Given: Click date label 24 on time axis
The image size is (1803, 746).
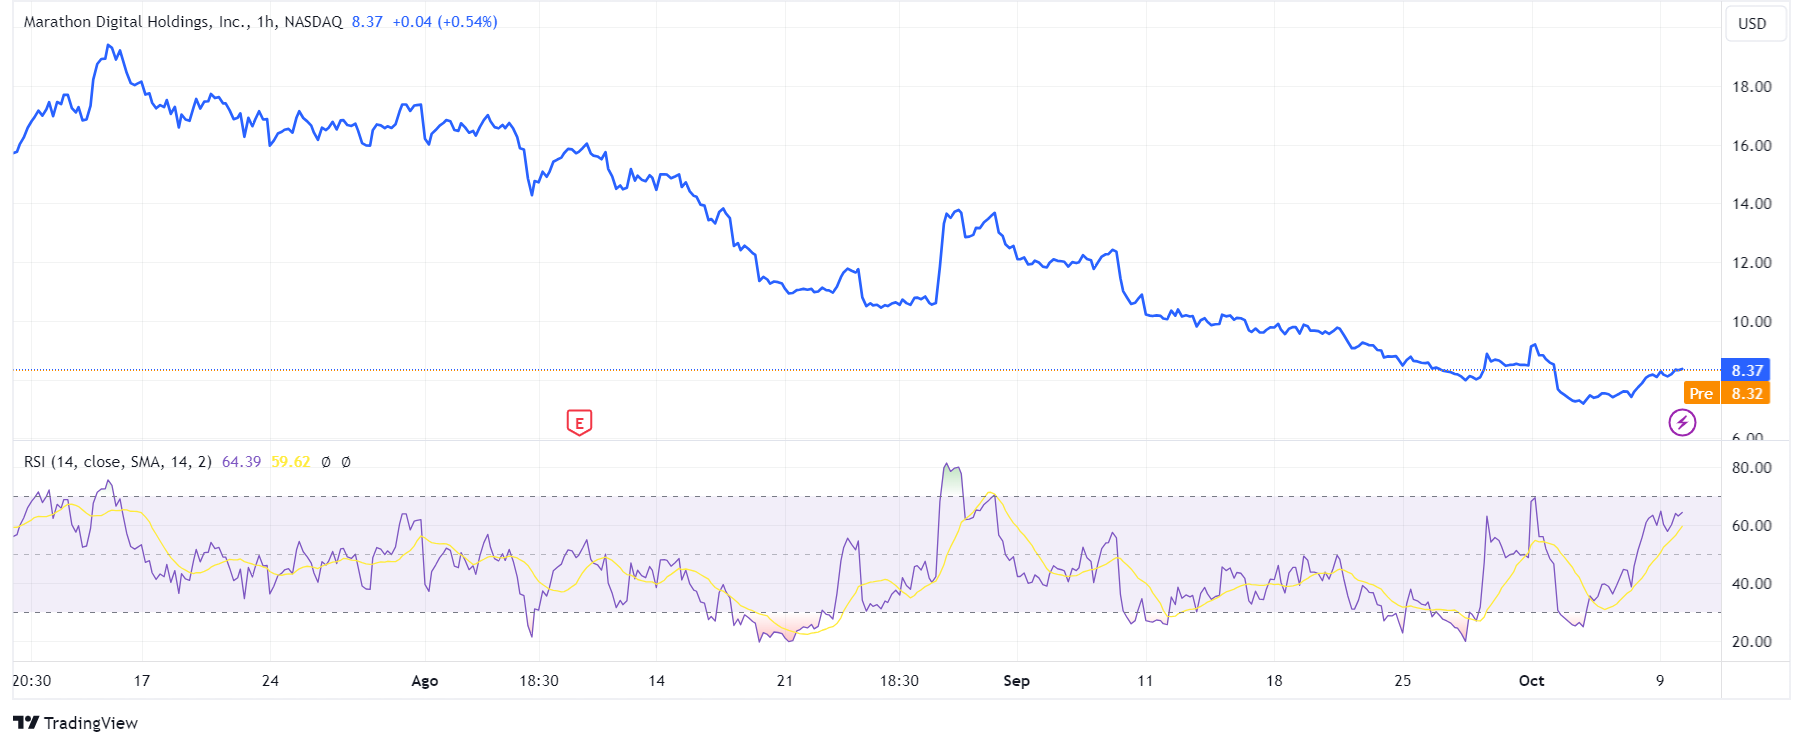Looking at the screenshot, I should coord(270,681).
